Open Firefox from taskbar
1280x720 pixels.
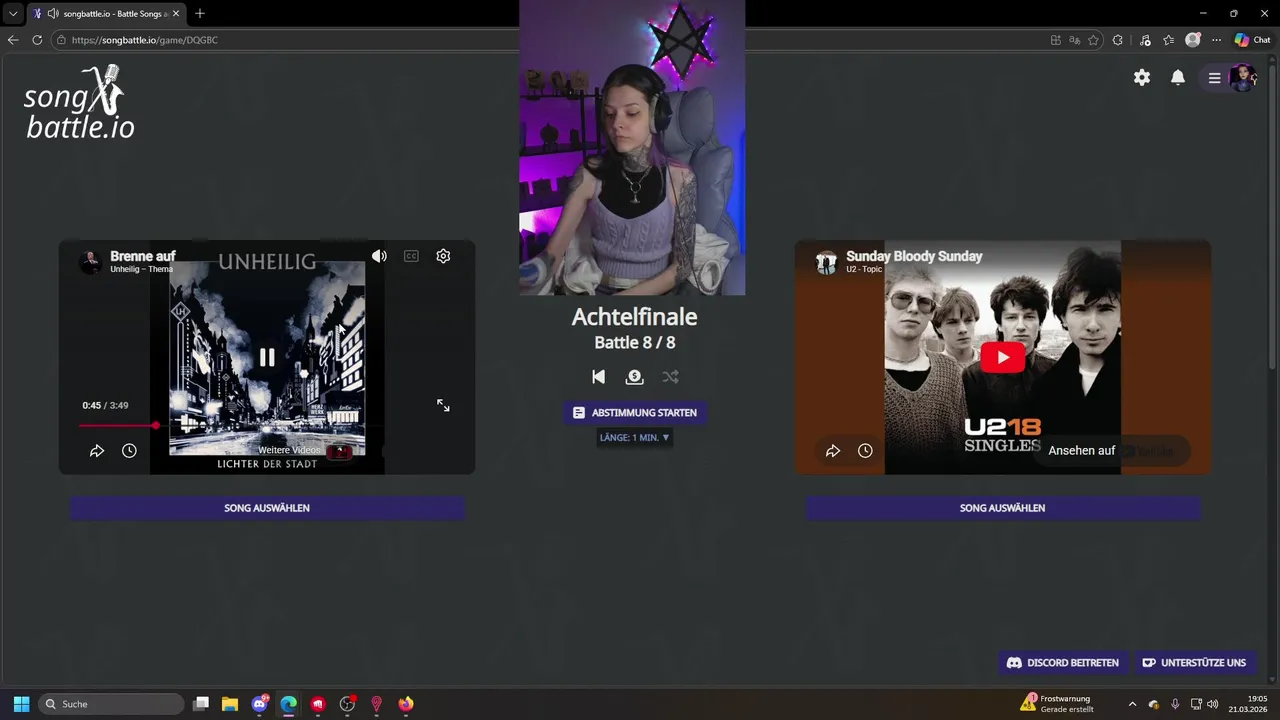(x=405, y=704)
